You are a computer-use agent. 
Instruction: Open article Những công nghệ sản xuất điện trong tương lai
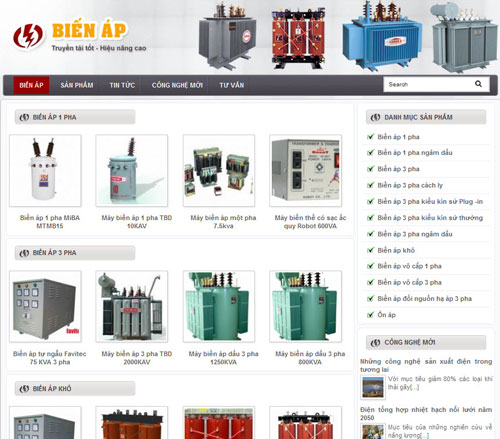426,365
